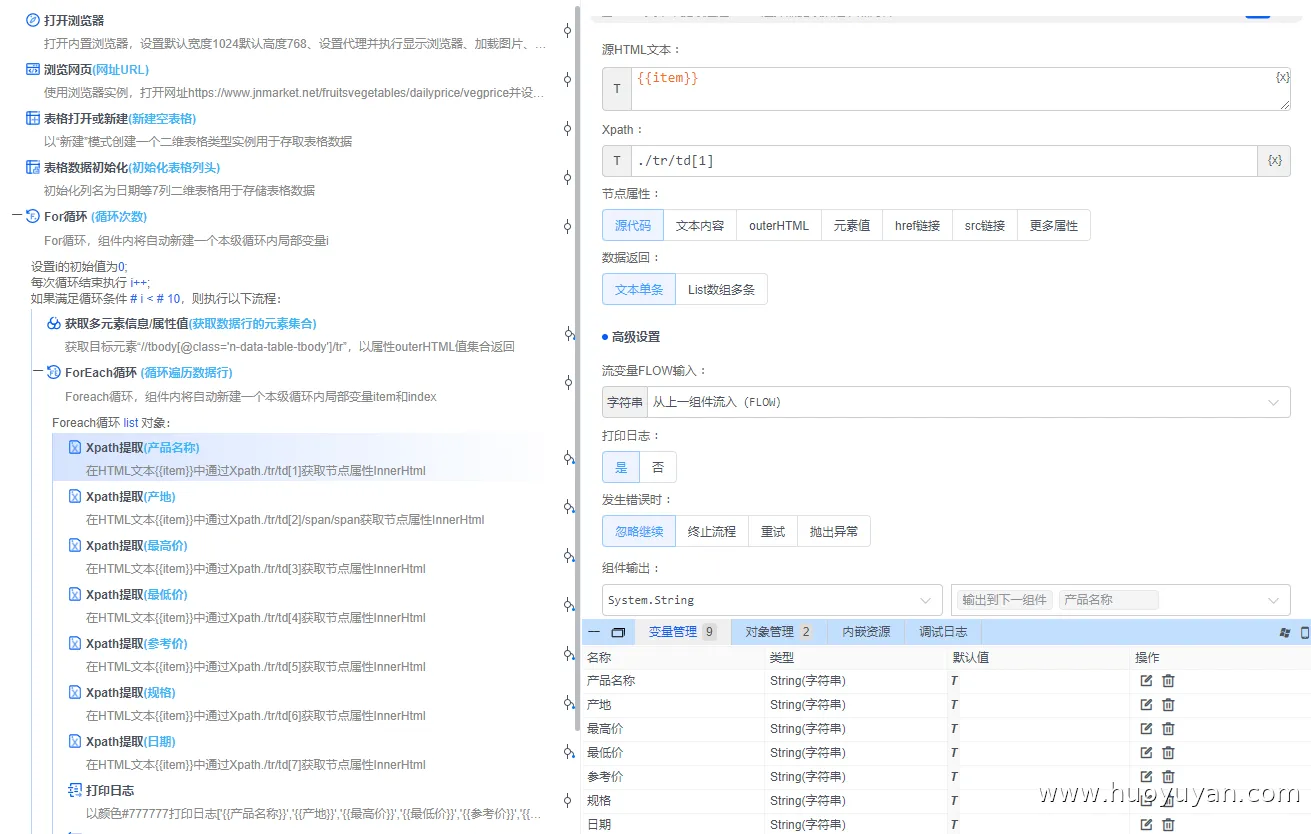1311x834 pixels.
Task: Disable log printing with 否
Action: [x=658, y=467]
